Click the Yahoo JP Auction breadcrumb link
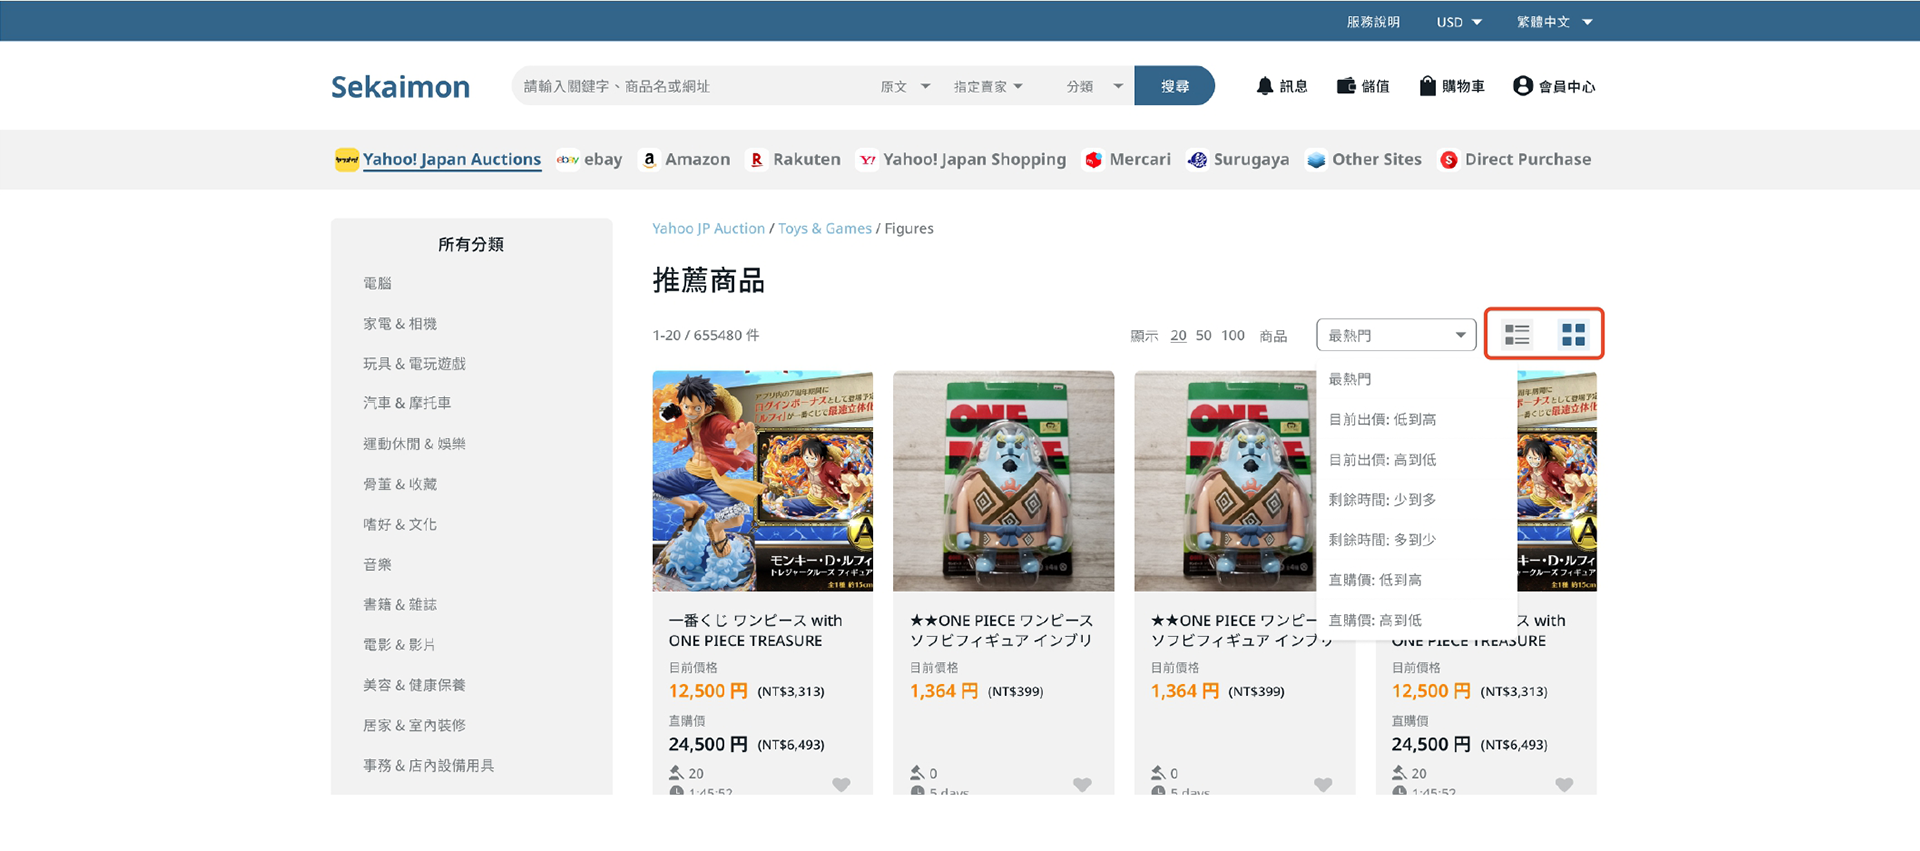Viewport: 1920px width, 851px height. click(x=708, y=228)
